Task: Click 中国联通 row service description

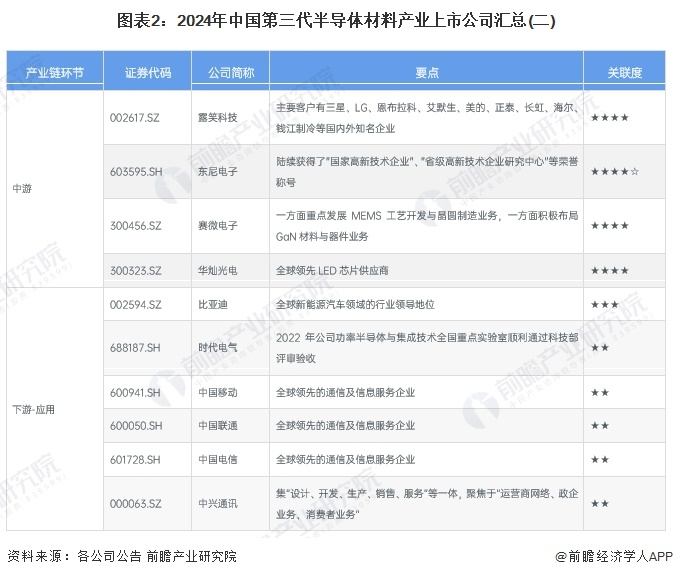Action: (345, 426)
